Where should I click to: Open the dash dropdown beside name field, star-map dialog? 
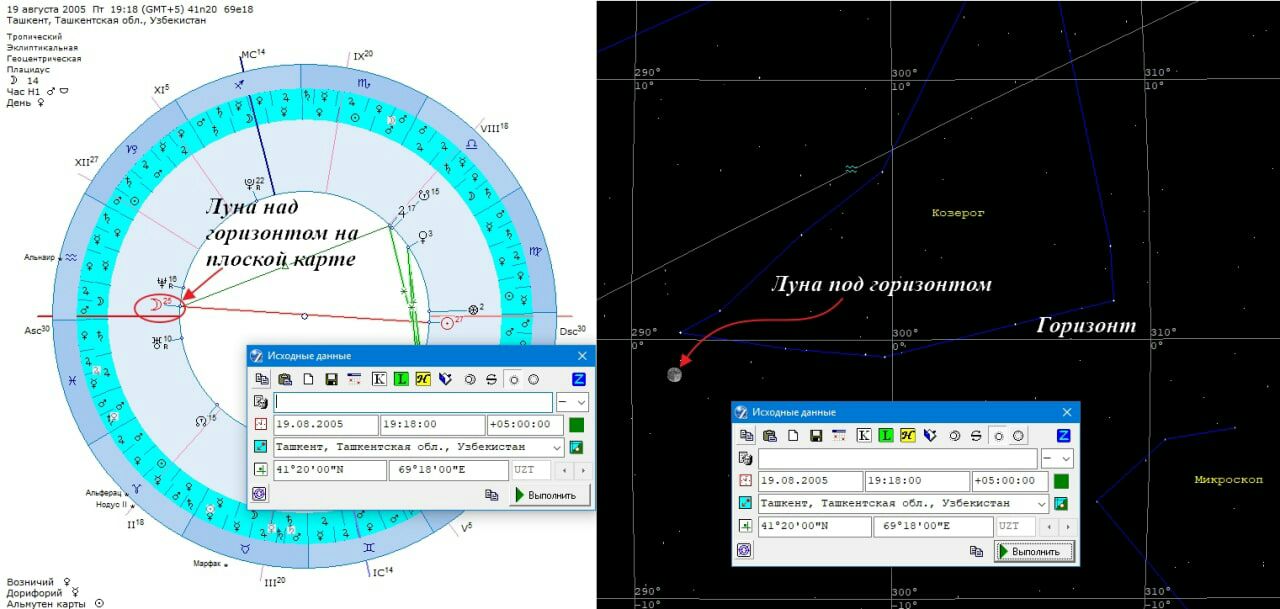[x=1057, y=458]
